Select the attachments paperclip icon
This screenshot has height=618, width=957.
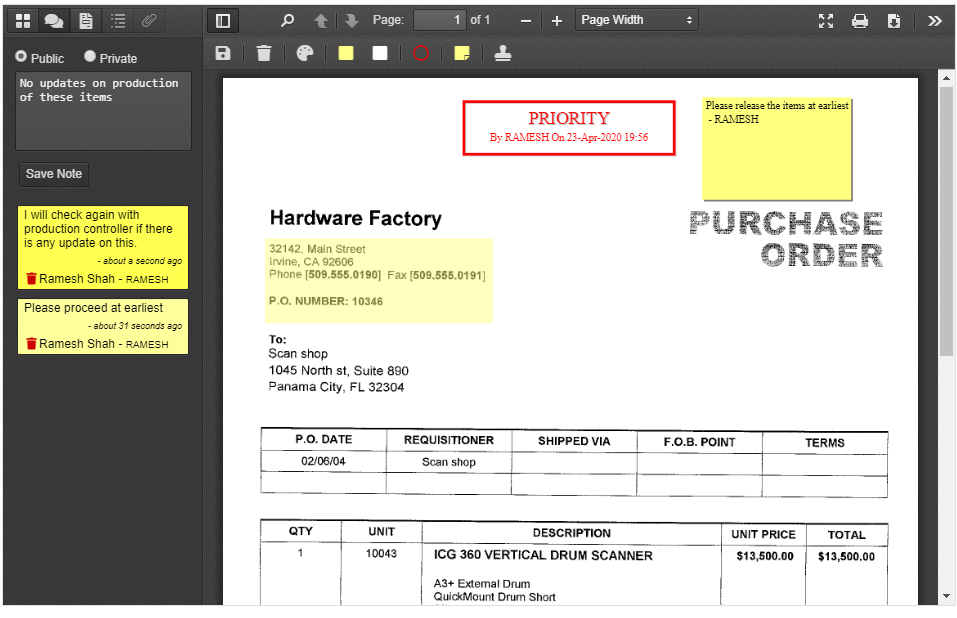point(150,20)
